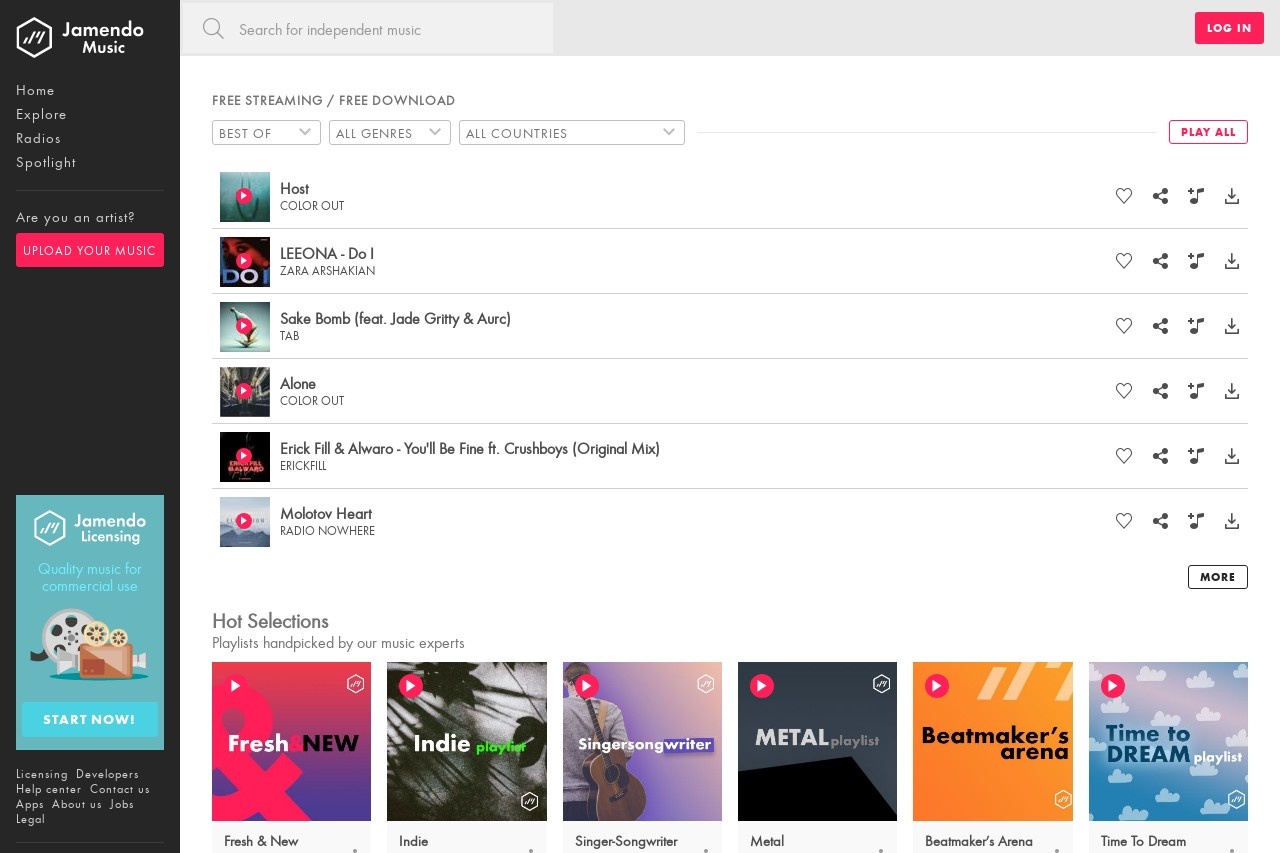The image size is (1280, 853).
Task: Click the Log In button
Action: [1229, 28]
